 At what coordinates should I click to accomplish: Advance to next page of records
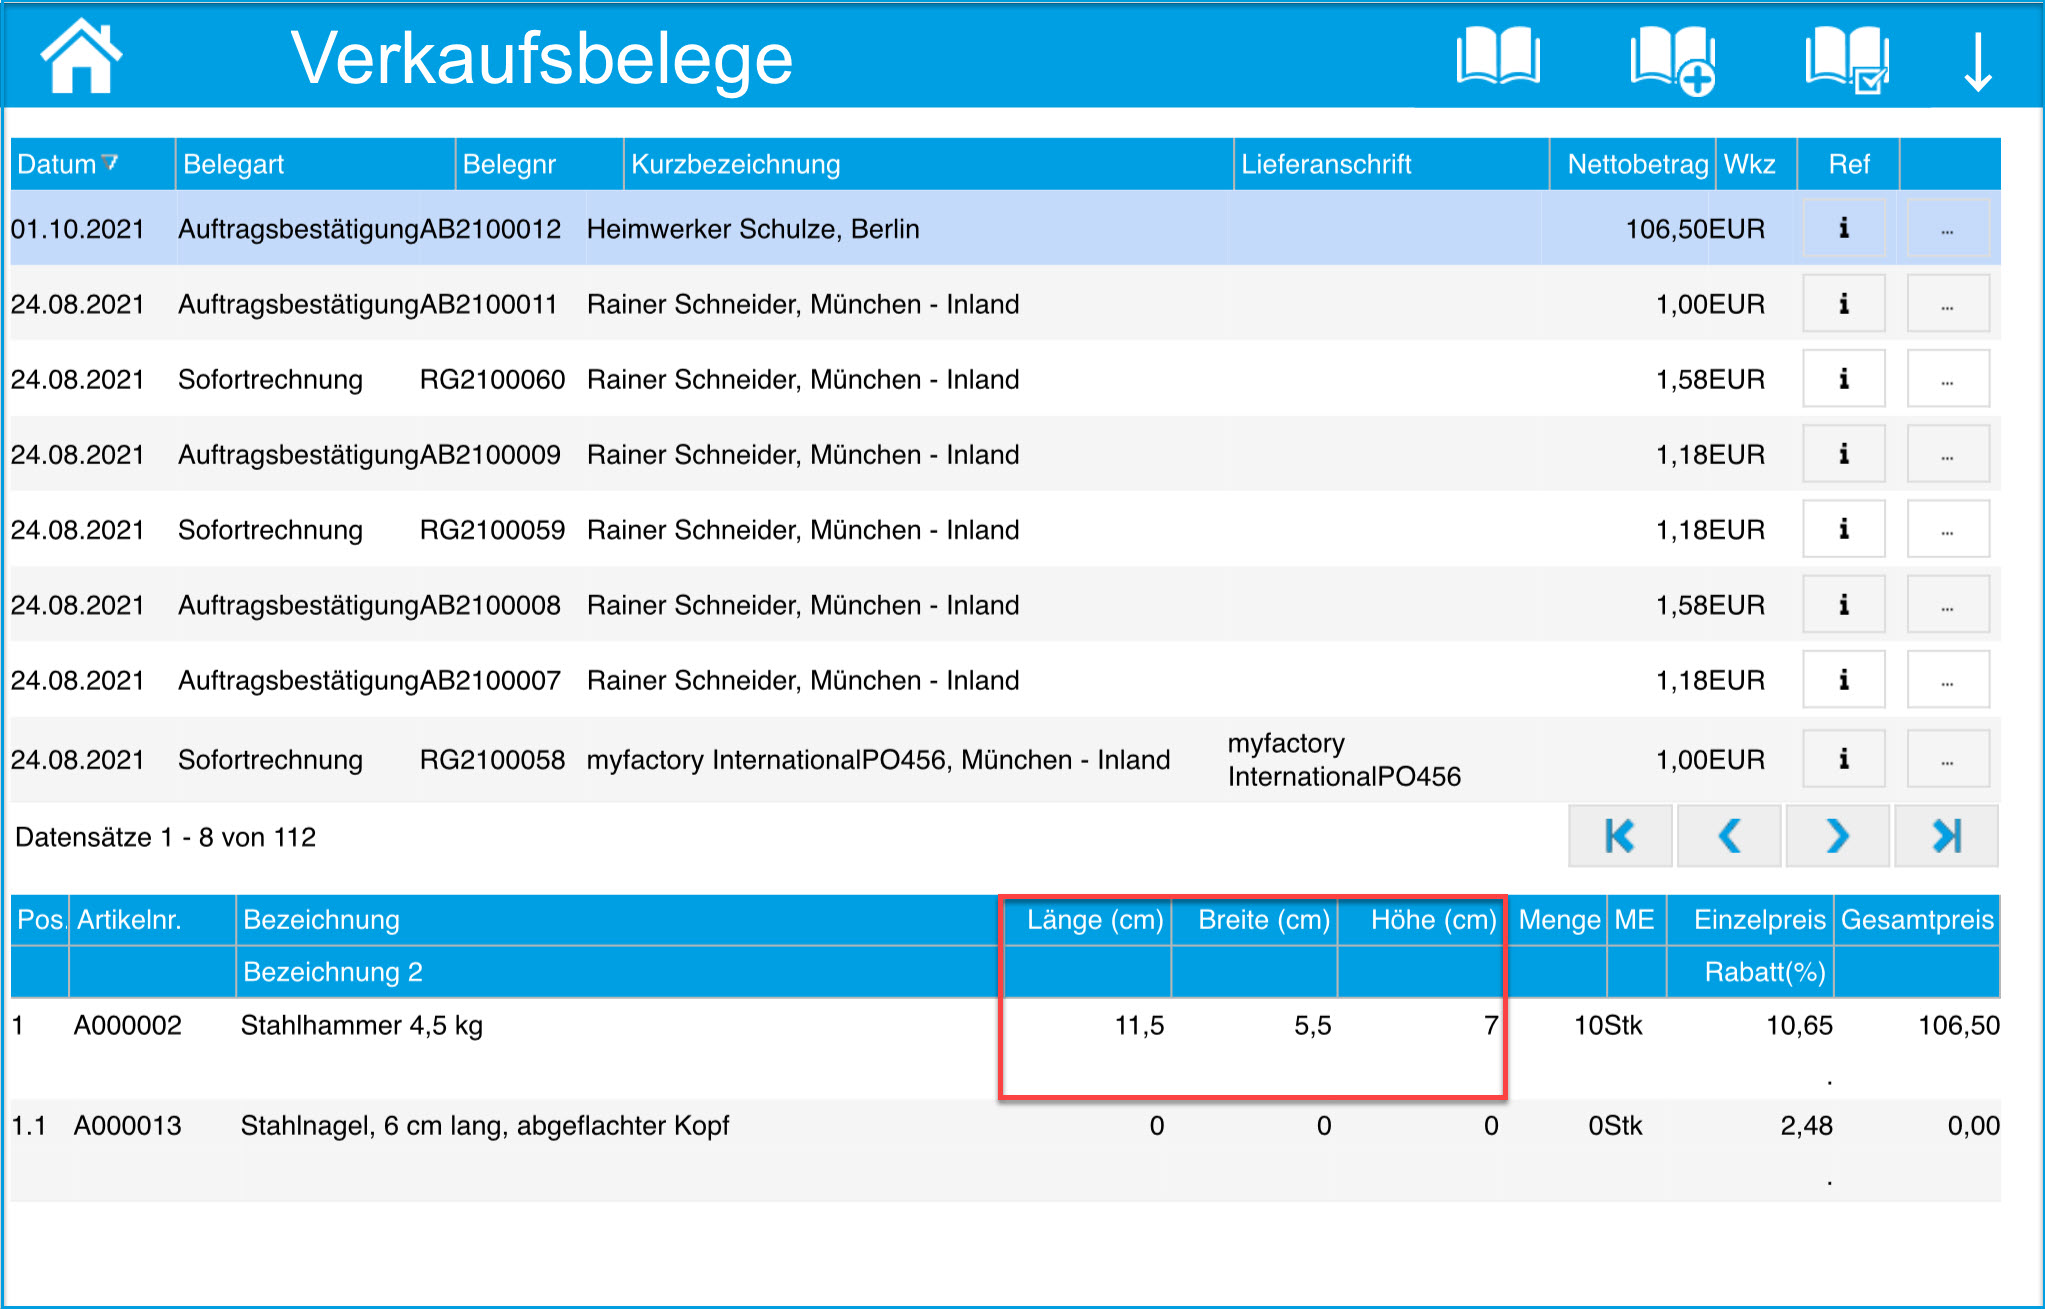click(1837, 836)
